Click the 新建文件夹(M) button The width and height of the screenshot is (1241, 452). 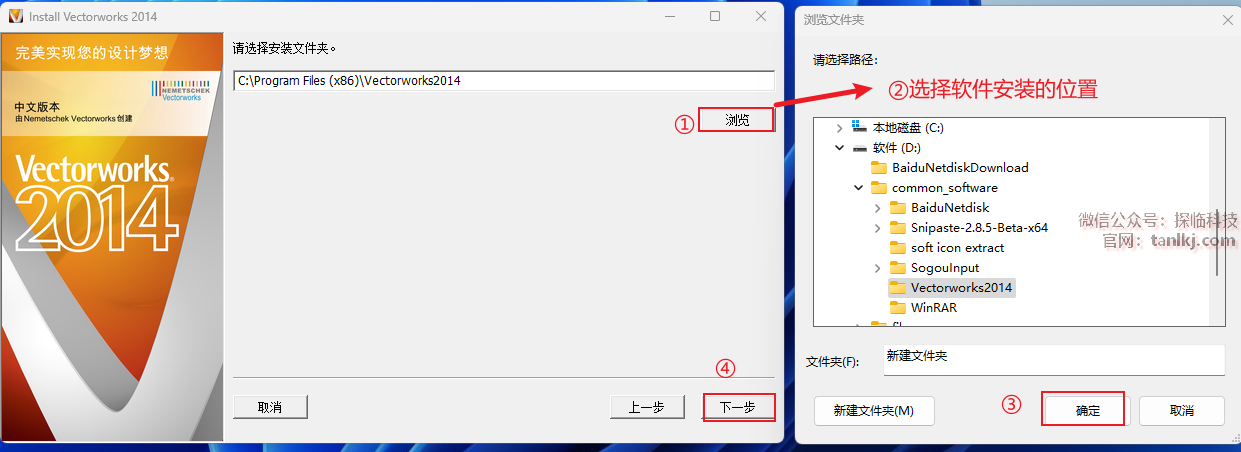click(875, 410)
